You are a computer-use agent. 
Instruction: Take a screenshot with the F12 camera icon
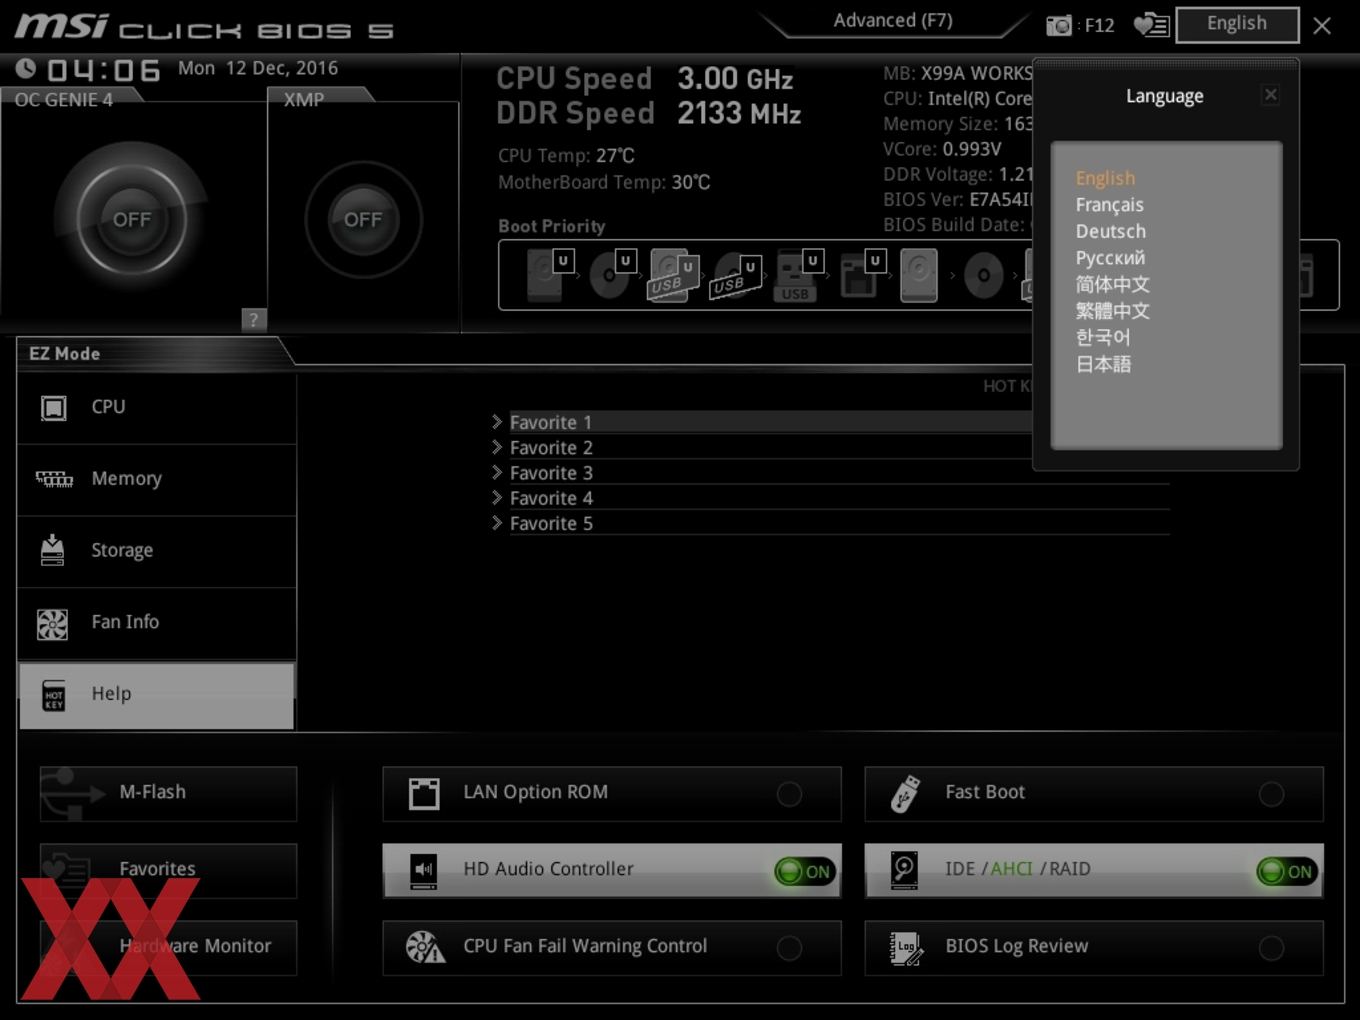coord(1059,26)
